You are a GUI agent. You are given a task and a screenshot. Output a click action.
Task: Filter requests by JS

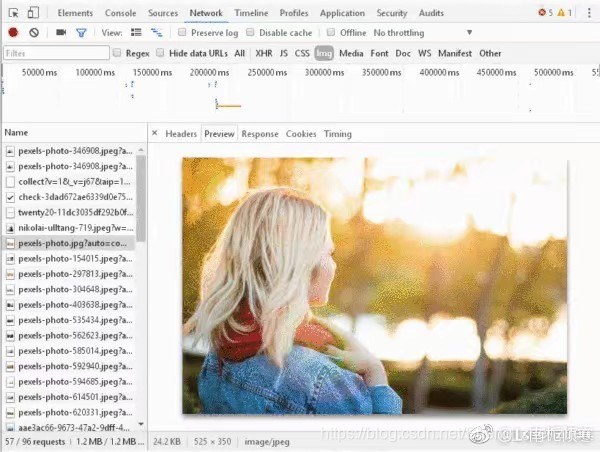pyautogui.click(x=284, y=53)
